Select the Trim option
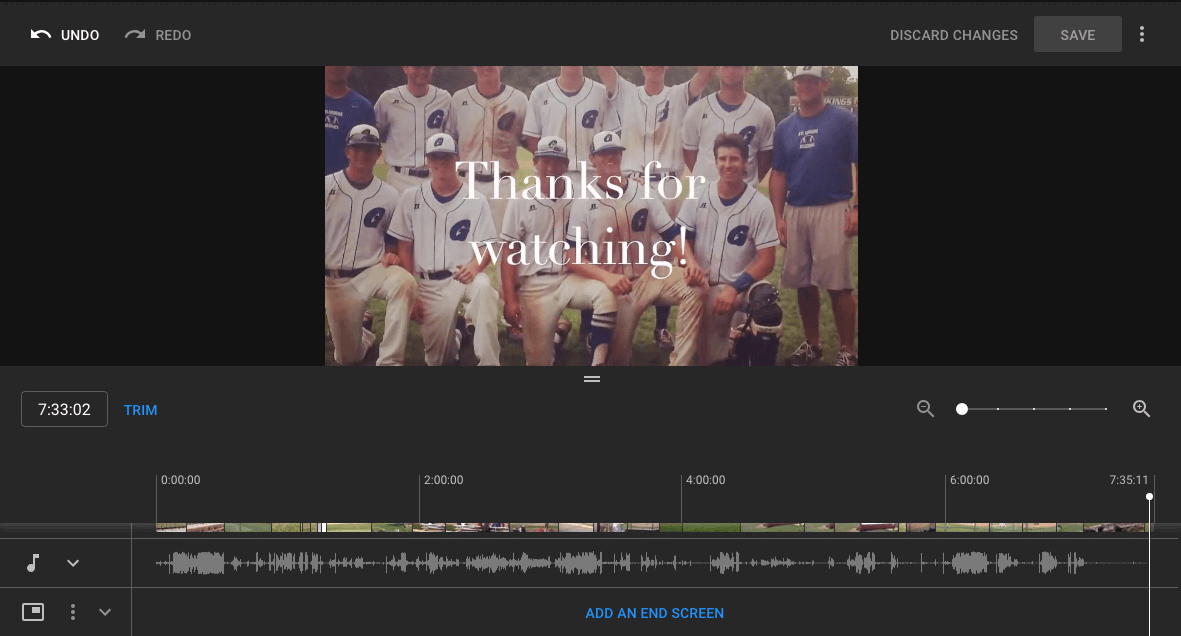Image resolution: width=1181 pixels, height=636 pixels. pyautogui.click(x=140, y=410)
